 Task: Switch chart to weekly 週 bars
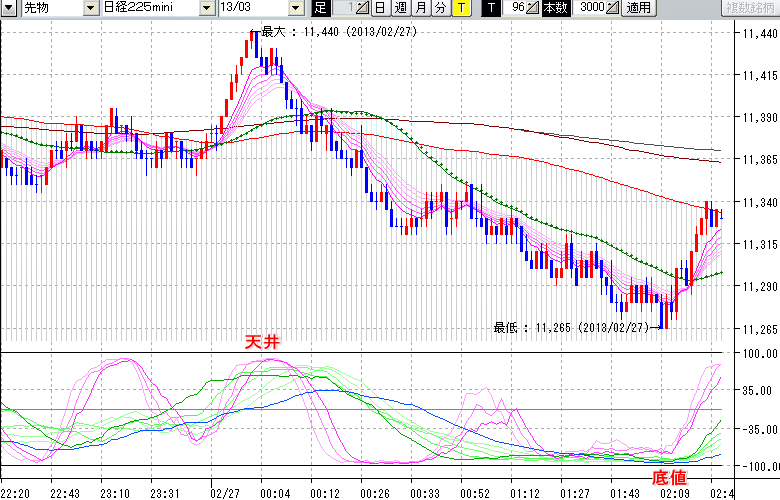(x=400, y=8)
